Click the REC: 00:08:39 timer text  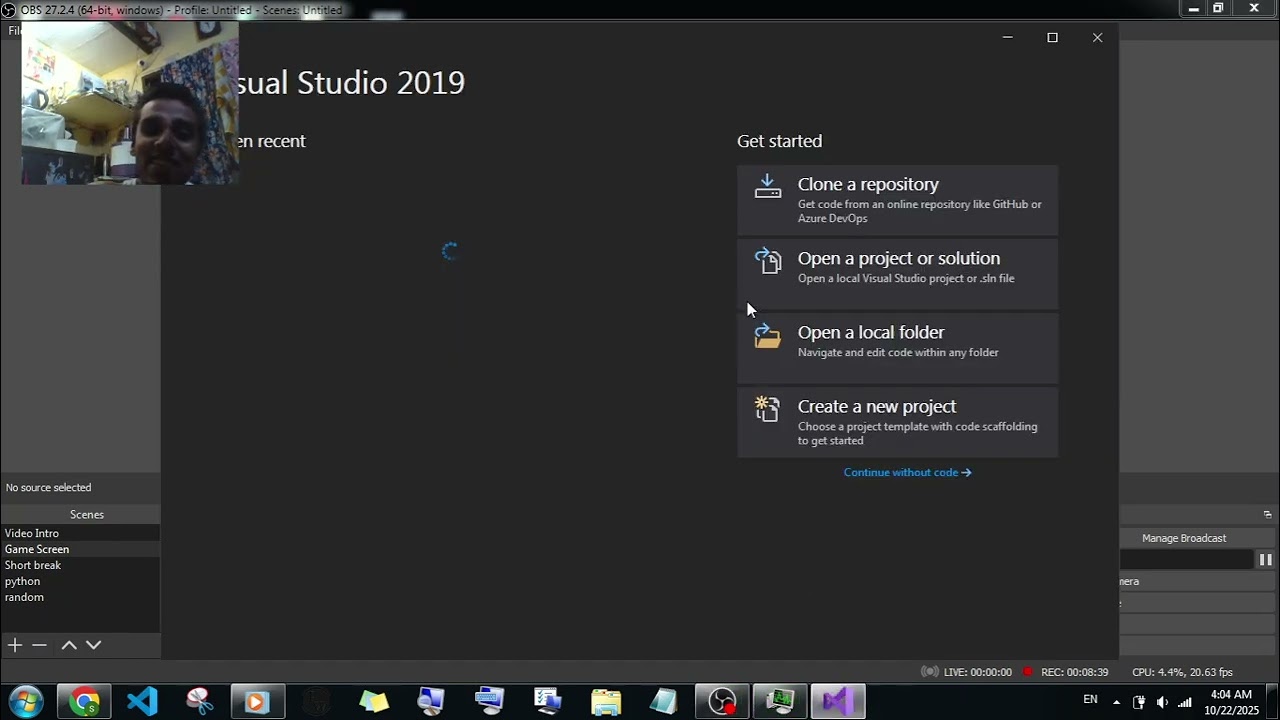1074,672
